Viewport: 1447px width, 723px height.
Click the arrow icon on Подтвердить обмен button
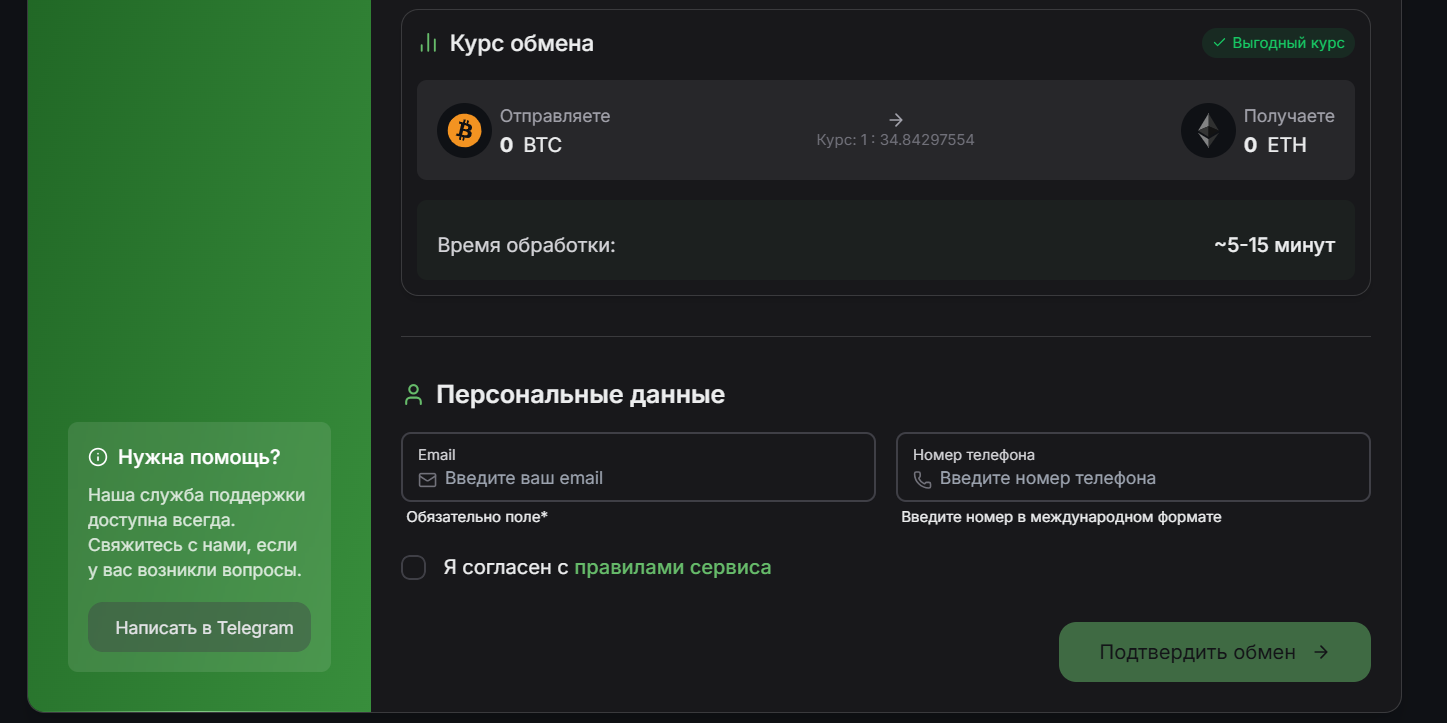(1321, 652)
